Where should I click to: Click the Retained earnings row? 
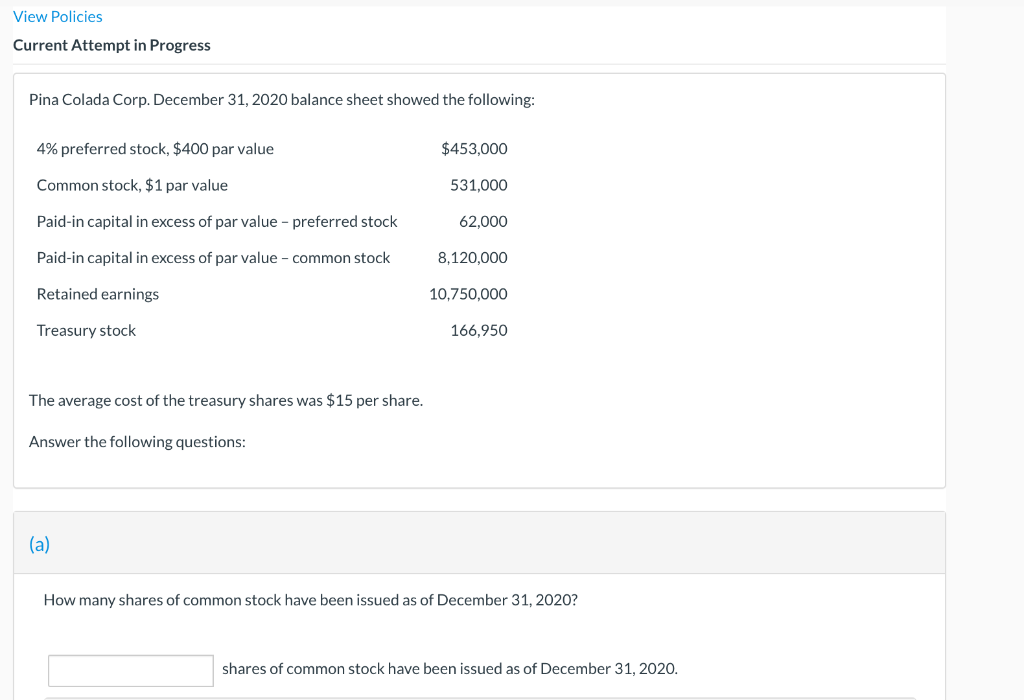pyautogui.click(x=97, y=293)
